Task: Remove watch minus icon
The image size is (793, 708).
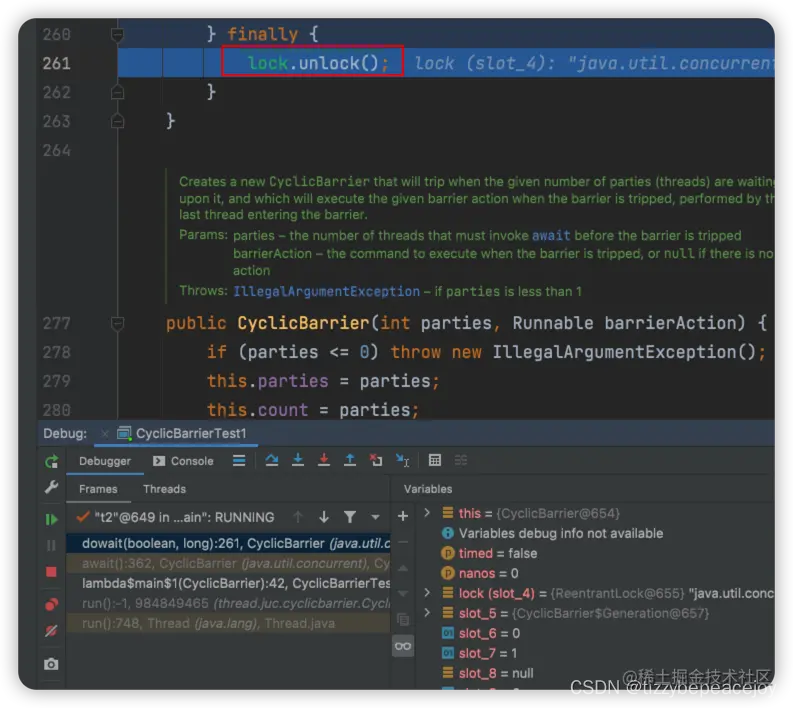Action: tap(403, 542)
